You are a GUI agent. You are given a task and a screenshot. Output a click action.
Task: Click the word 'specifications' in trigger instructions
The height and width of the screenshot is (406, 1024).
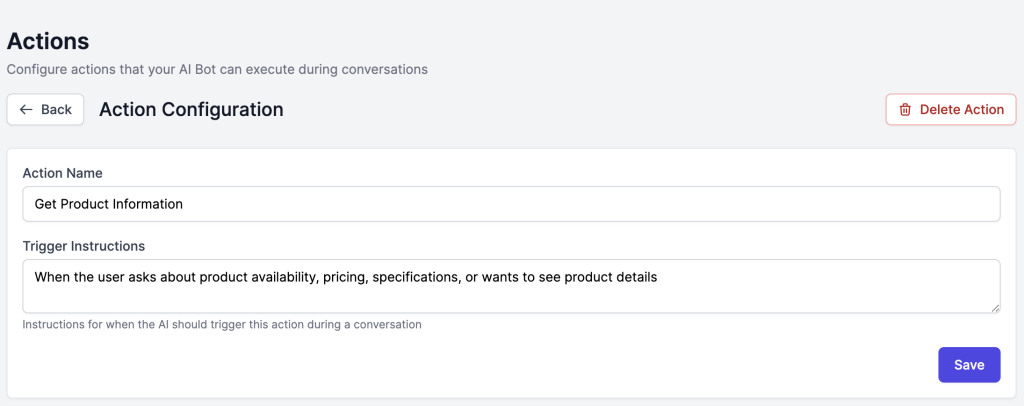416,277
